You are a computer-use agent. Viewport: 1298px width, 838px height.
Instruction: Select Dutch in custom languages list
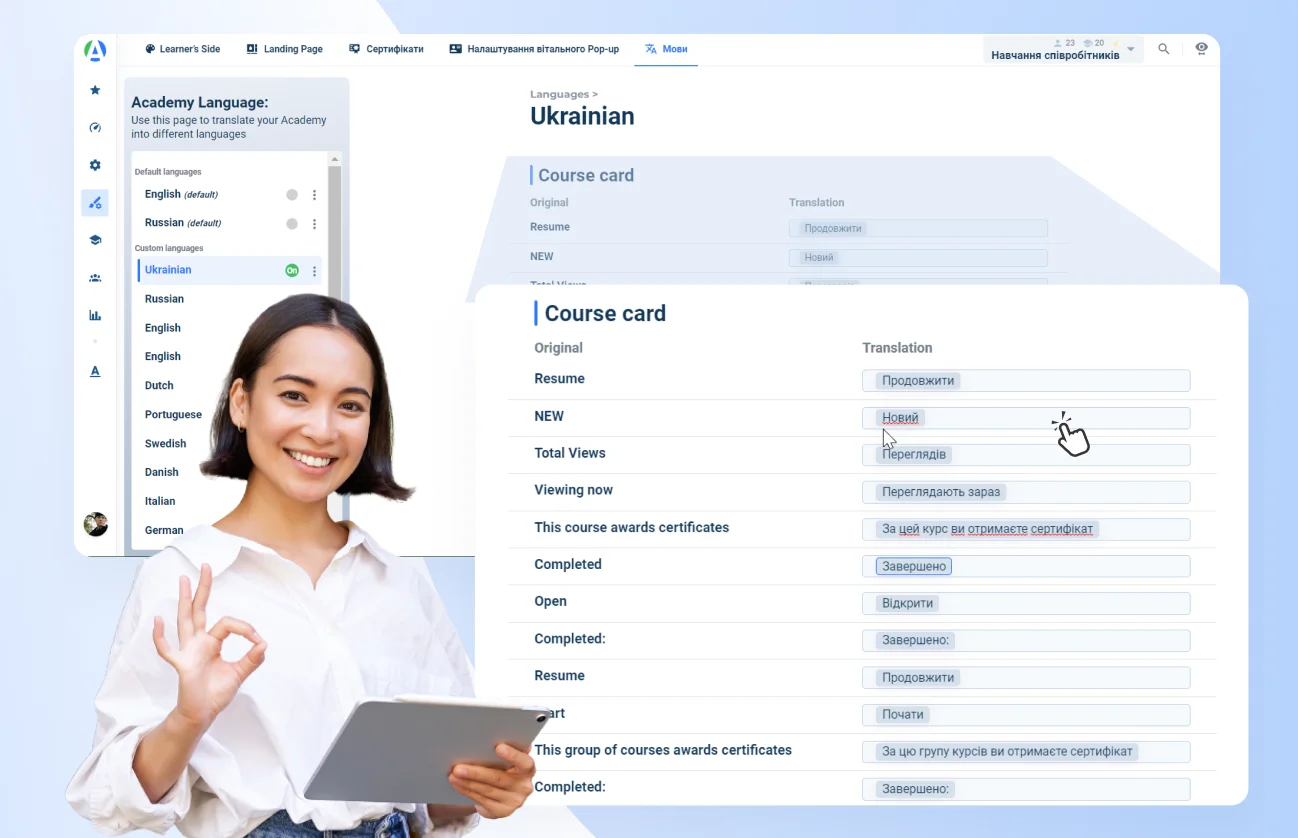pyautogui.click(x=159, y=385)
